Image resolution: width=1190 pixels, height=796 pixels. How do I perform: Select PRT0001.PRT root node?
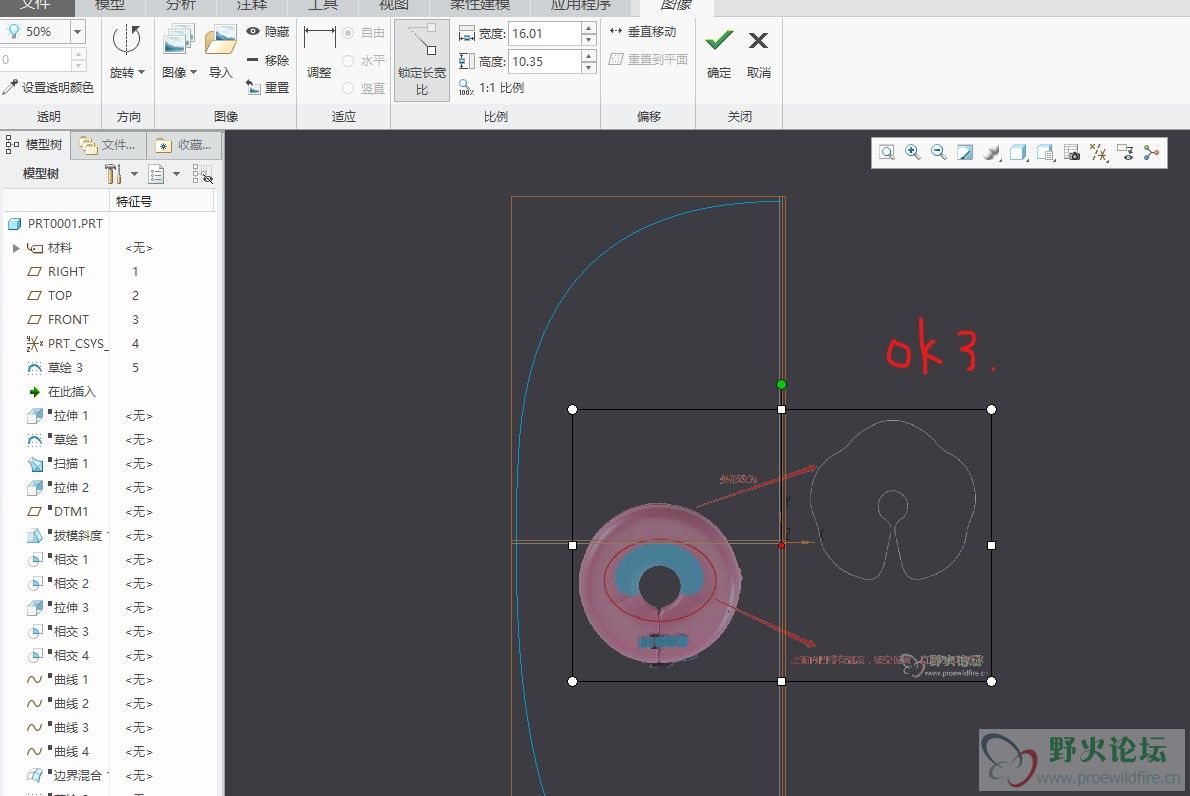(x=65, y=224)
